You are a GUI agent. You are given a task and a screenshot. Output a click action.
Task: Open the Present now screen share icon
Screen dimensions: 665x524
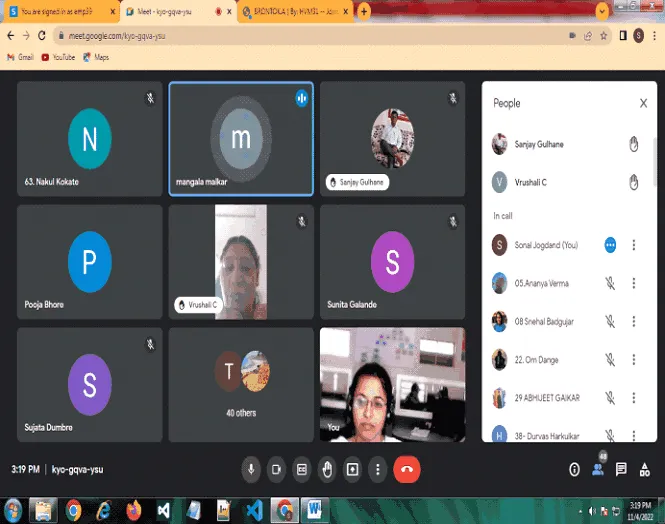(352, 469)
